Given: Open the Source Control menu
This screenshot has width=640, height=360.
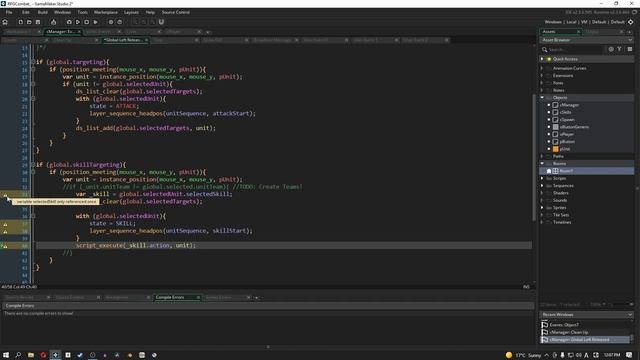Looking at the screenshot, I should point(176,12).
